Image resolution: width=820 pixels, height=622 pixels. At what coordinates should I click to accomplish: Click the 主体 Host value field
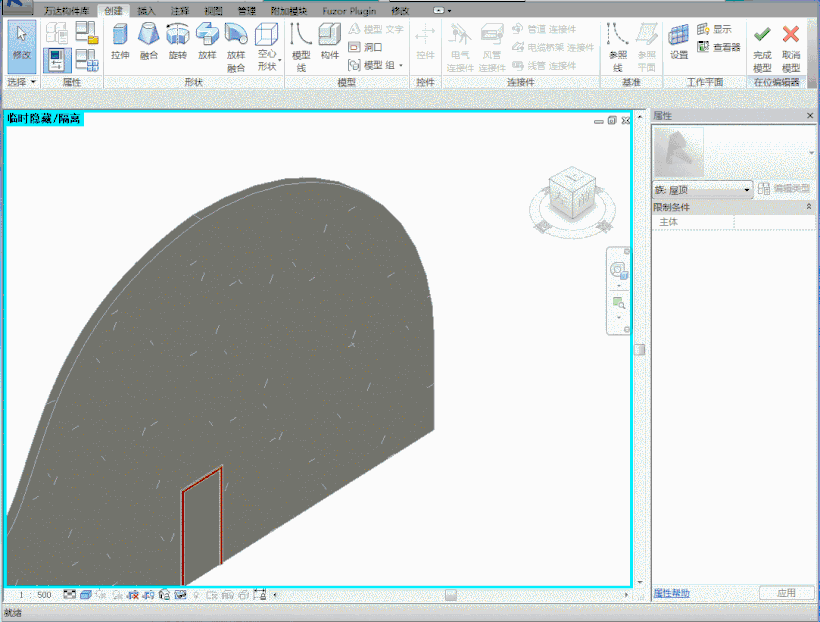click(774, 222)
